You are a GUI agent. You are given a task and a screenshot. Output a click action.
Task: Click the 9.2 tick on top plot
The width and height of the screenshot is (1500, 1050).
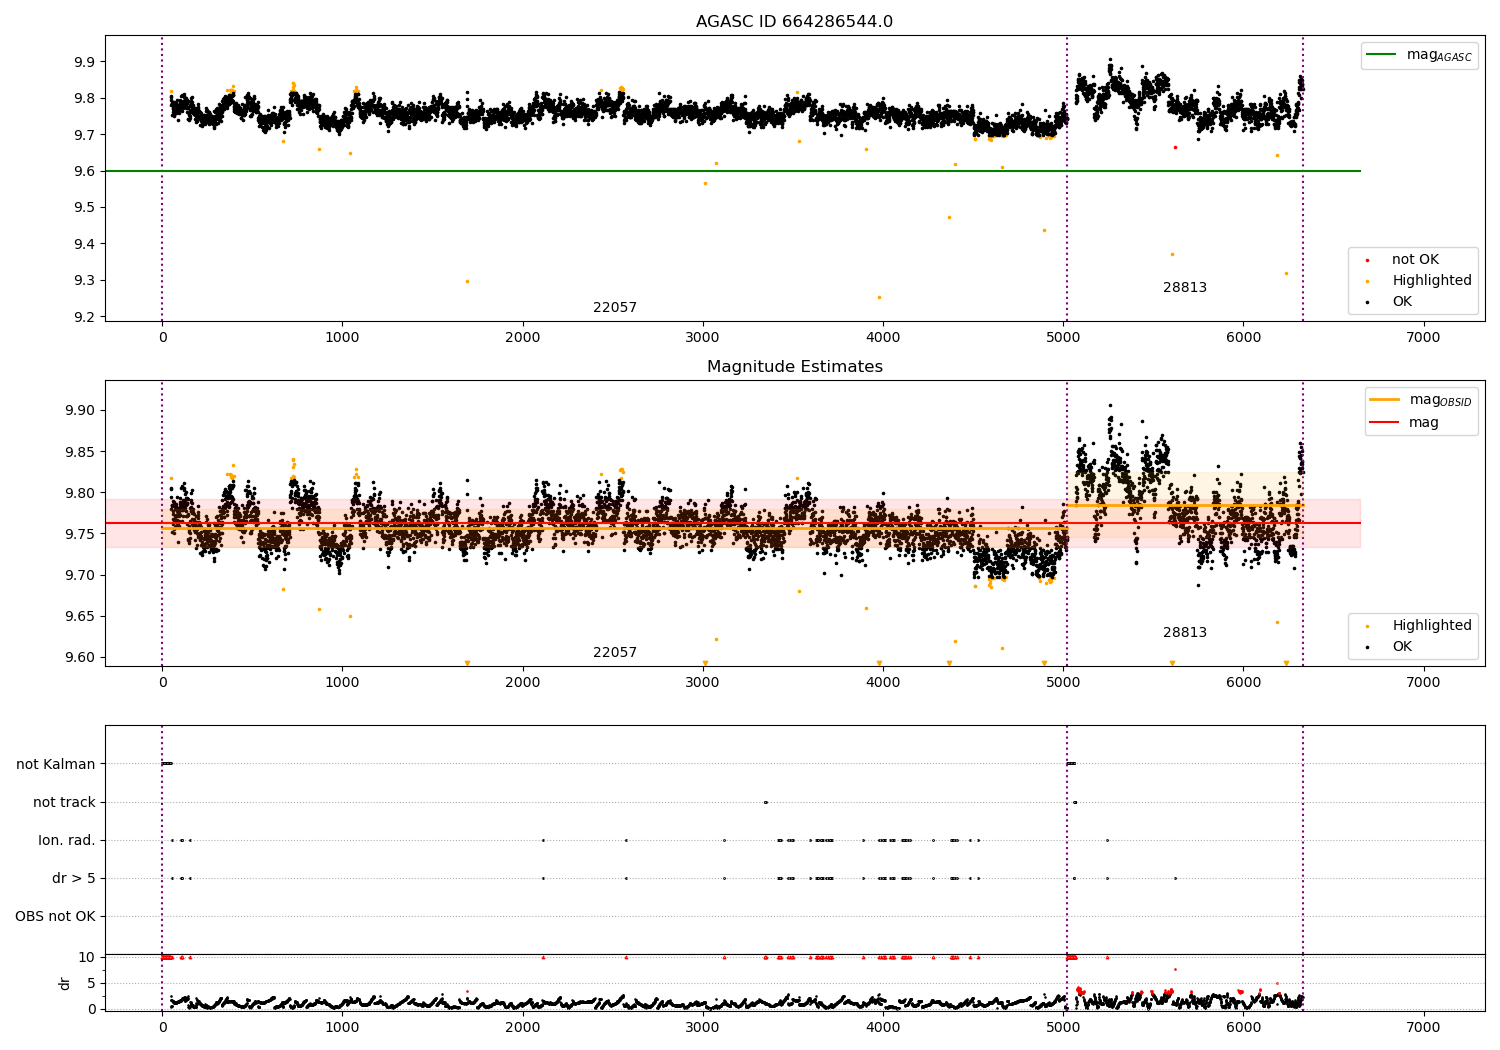coord(85,318)
